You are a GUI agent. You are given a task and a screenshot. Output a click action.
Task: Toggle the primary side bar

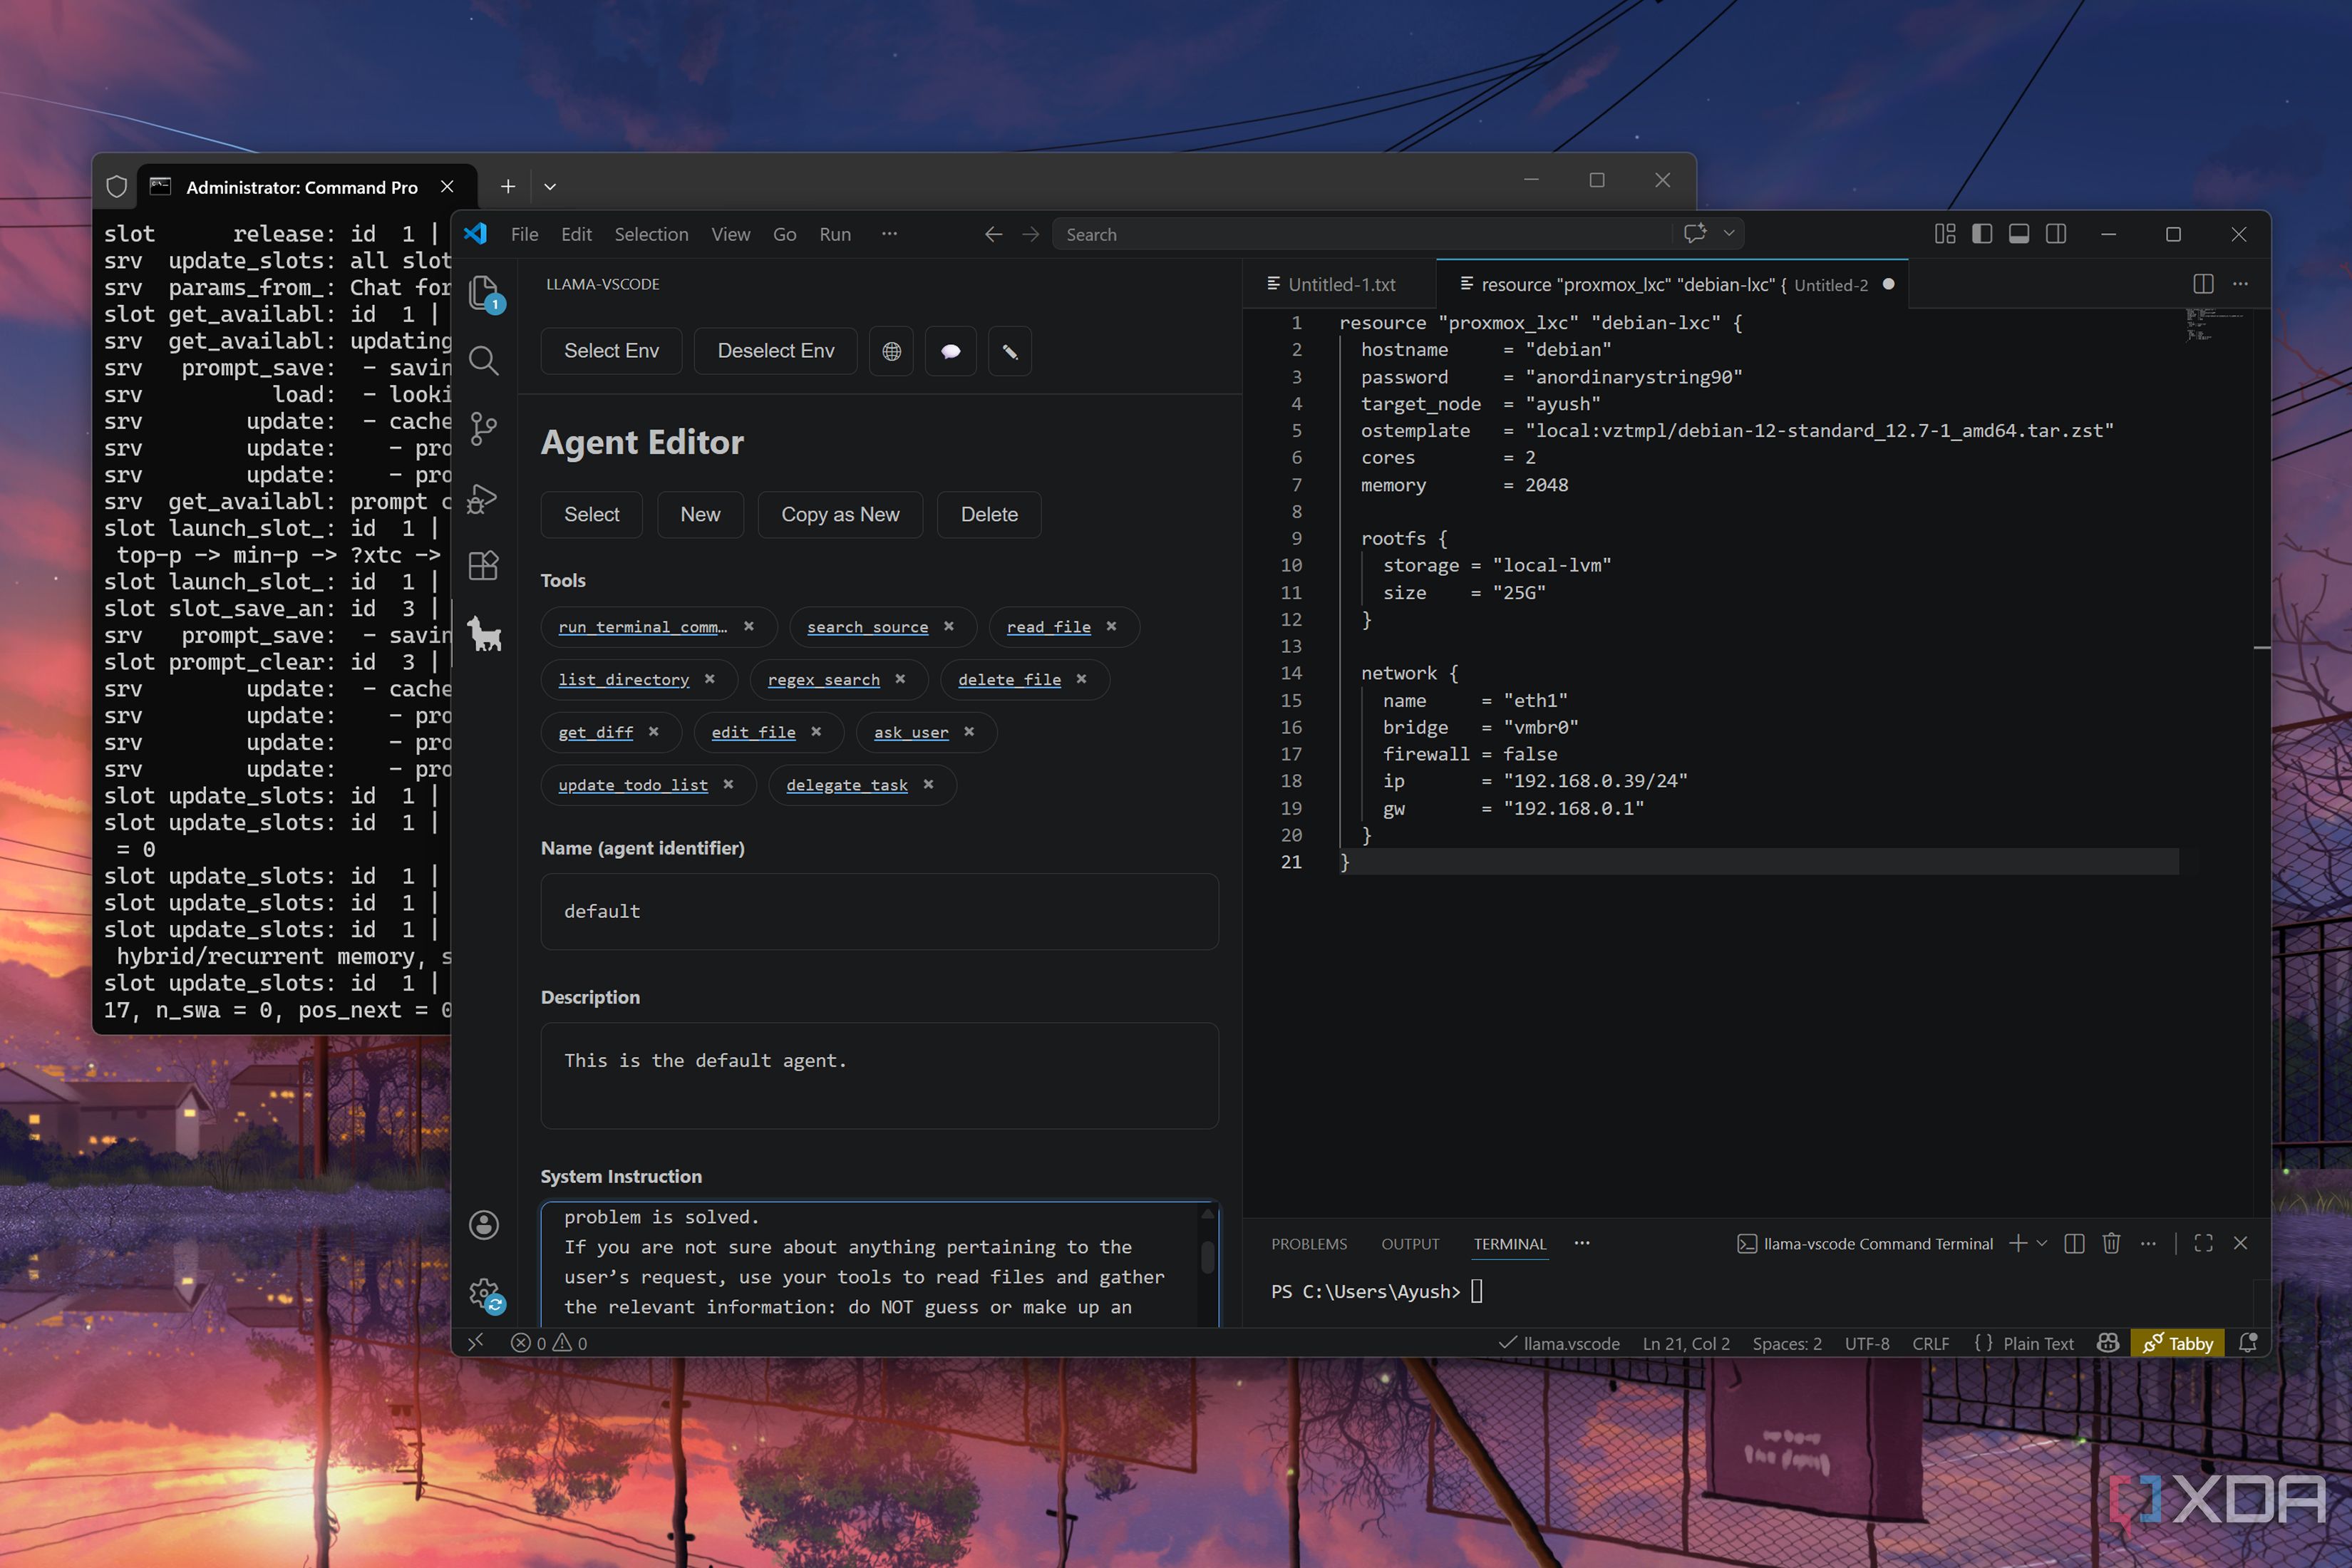(x=1982, y=234)
